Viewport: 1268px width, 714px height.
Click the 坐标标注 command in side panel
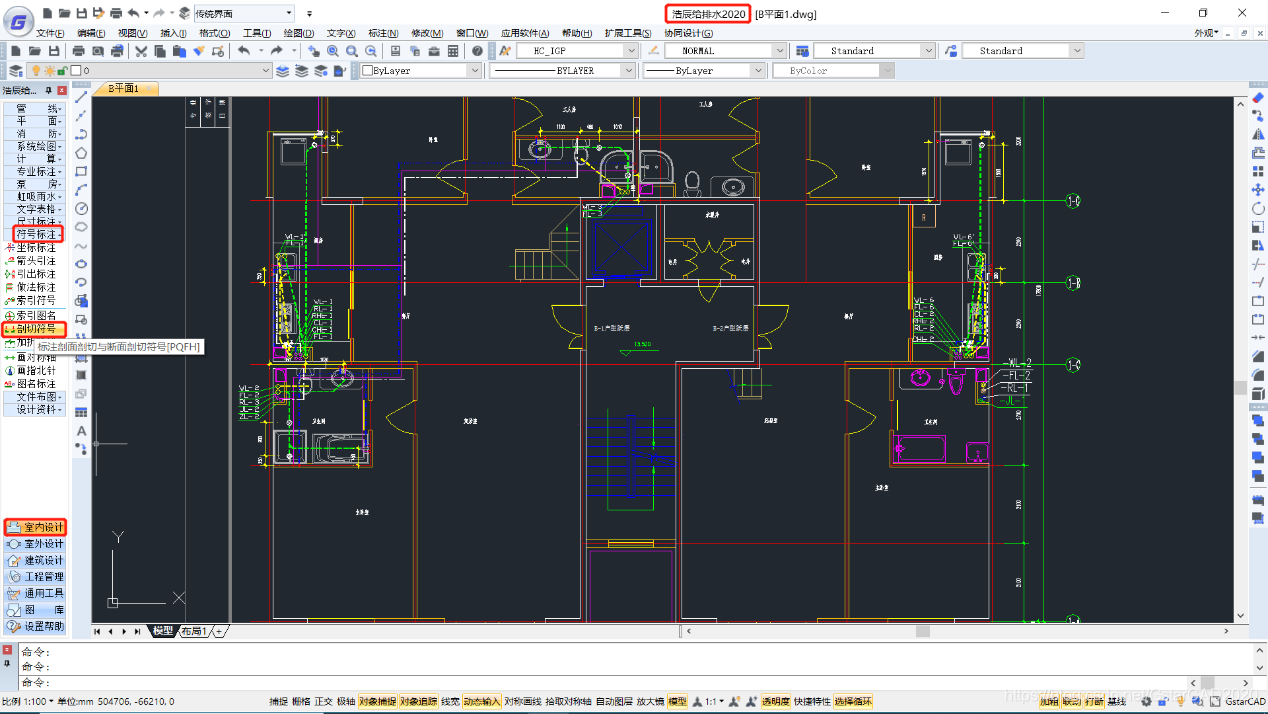tap(31, 247)
